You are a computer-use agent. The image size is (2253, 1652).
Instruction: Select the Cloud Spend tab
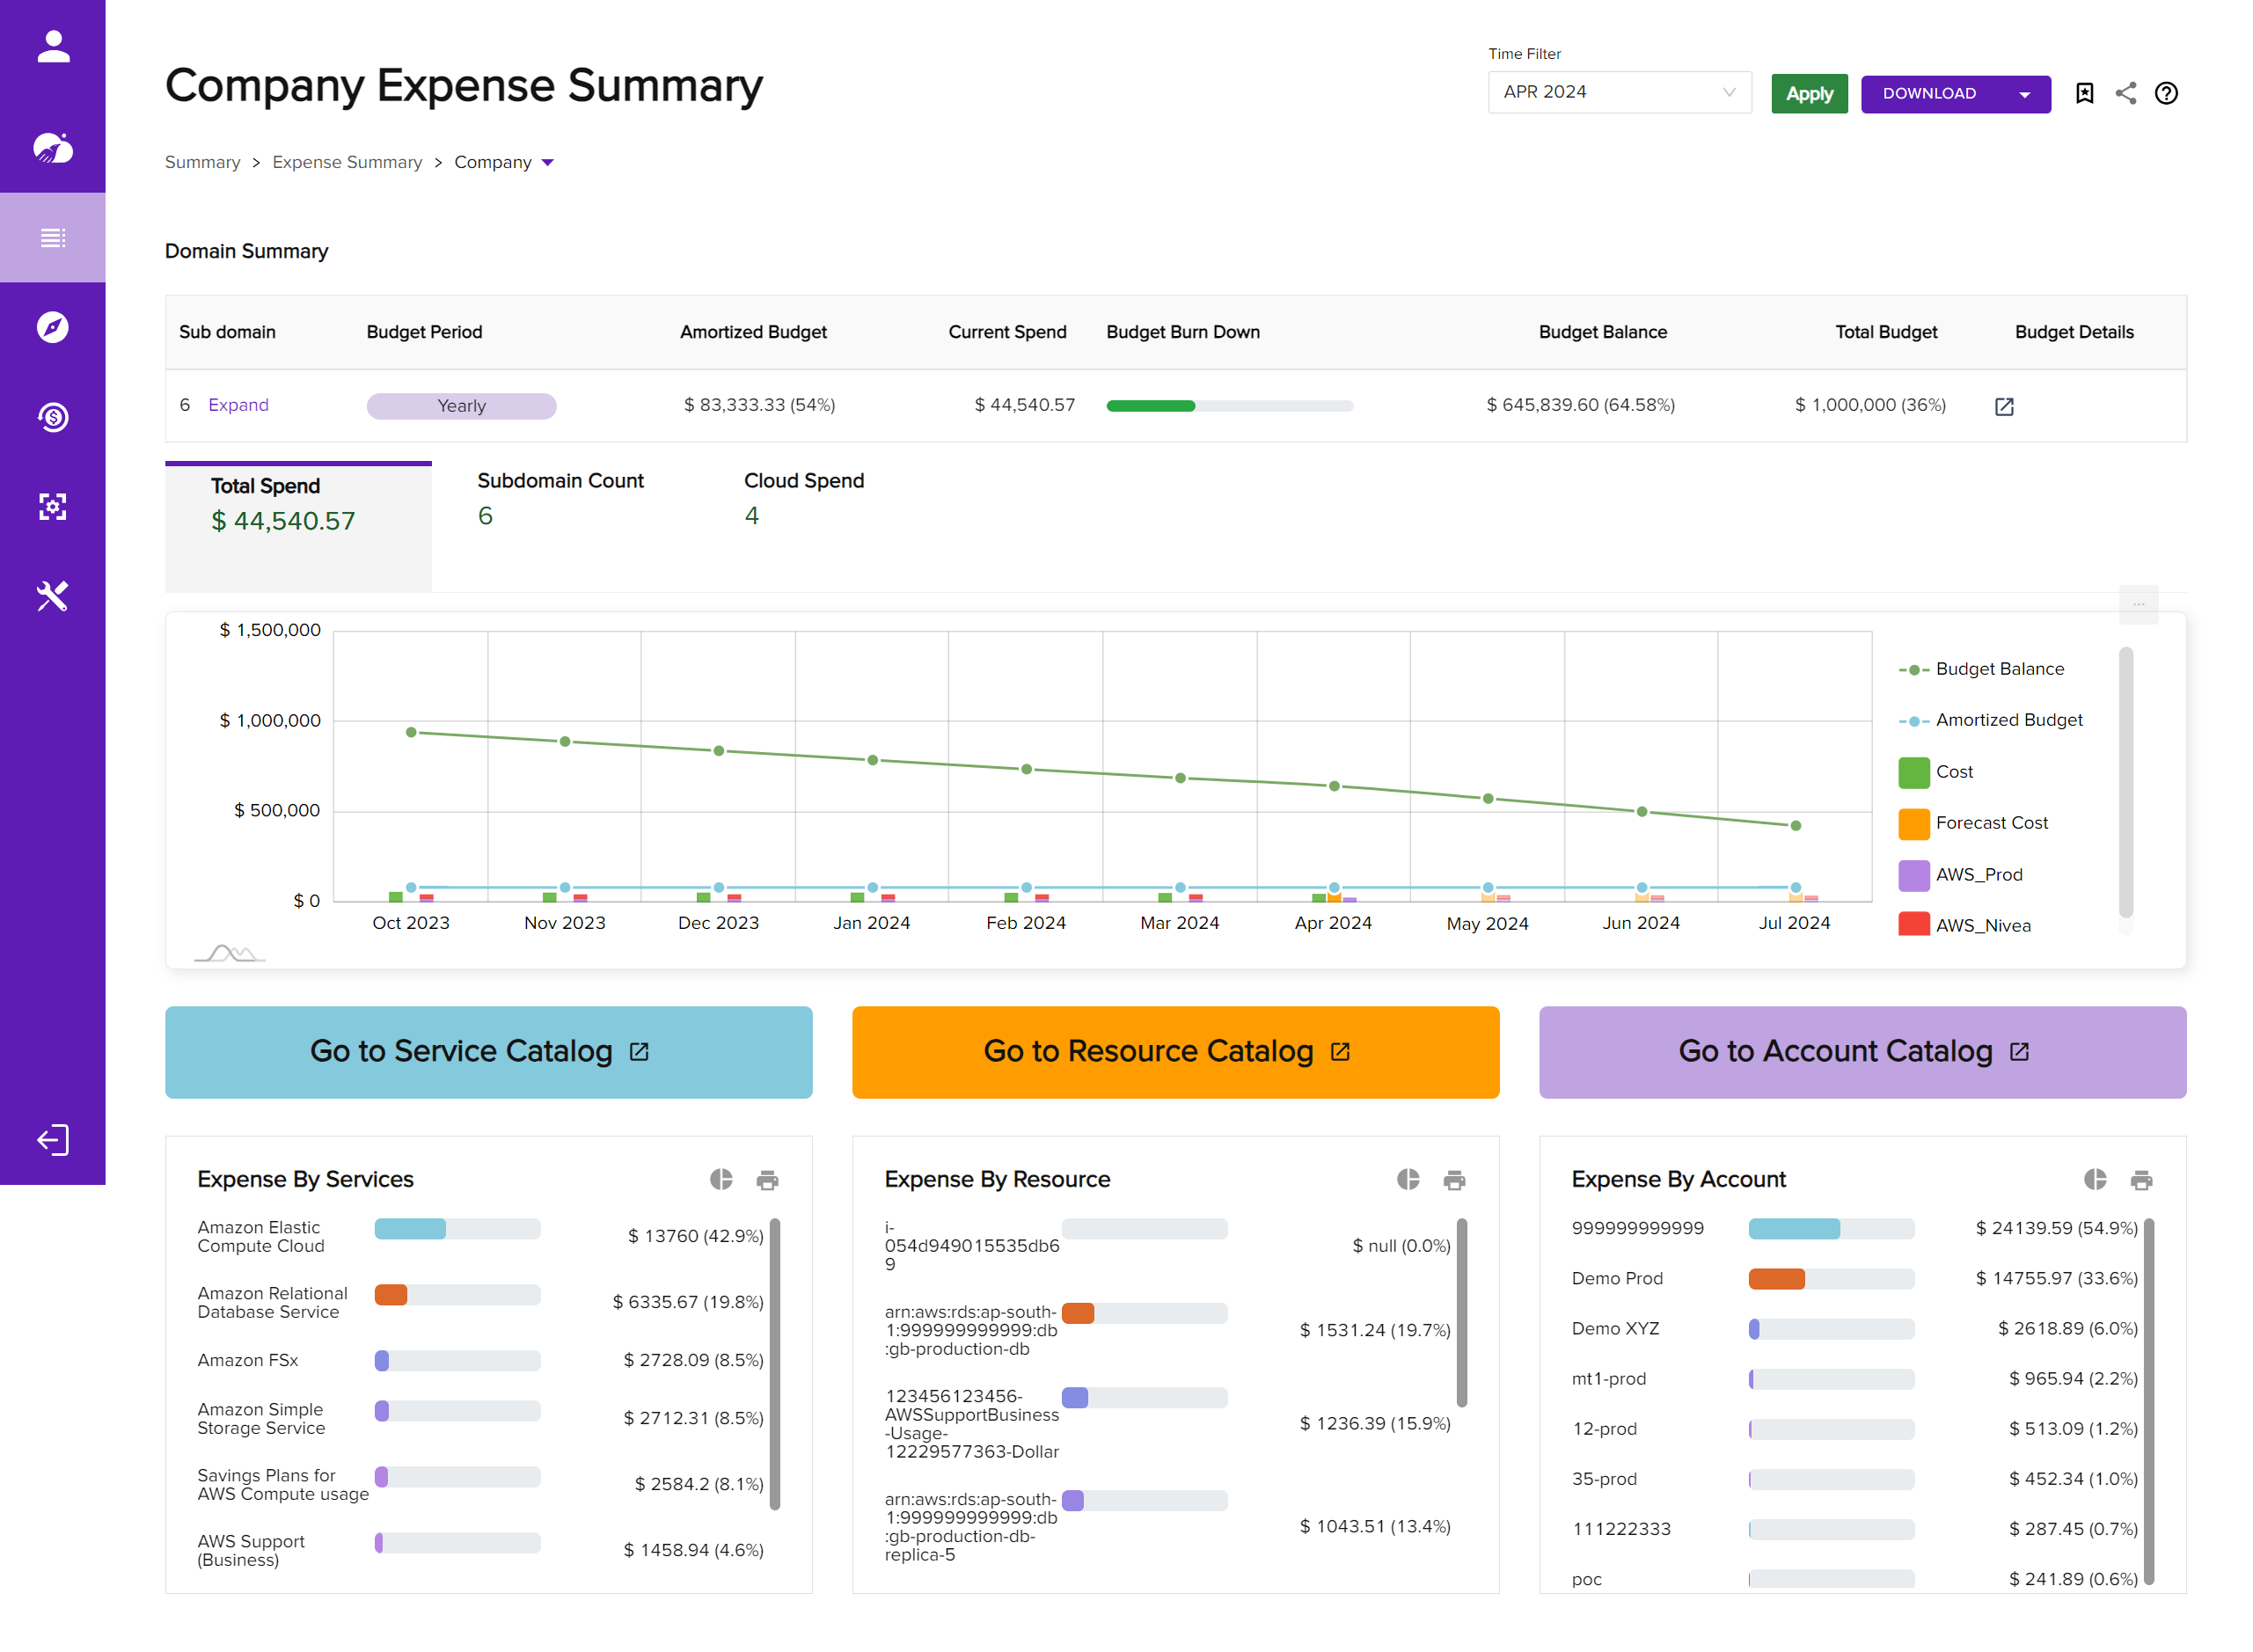click(x=804, y=498)
